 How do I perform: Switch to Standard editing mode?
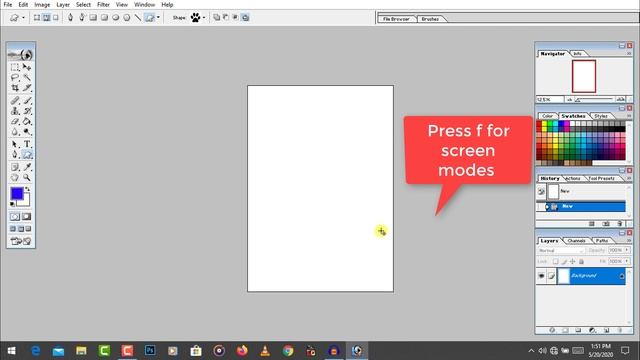(x=15, y=217)
